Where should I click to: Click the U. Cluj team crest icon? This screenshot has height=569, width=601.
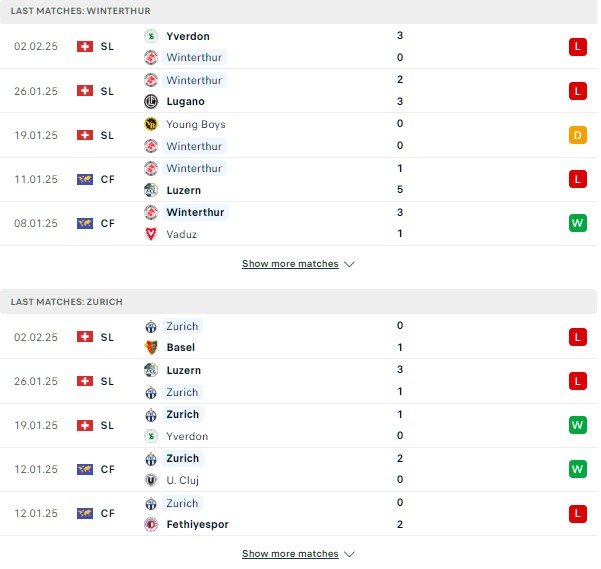click(x=151, y=480)
